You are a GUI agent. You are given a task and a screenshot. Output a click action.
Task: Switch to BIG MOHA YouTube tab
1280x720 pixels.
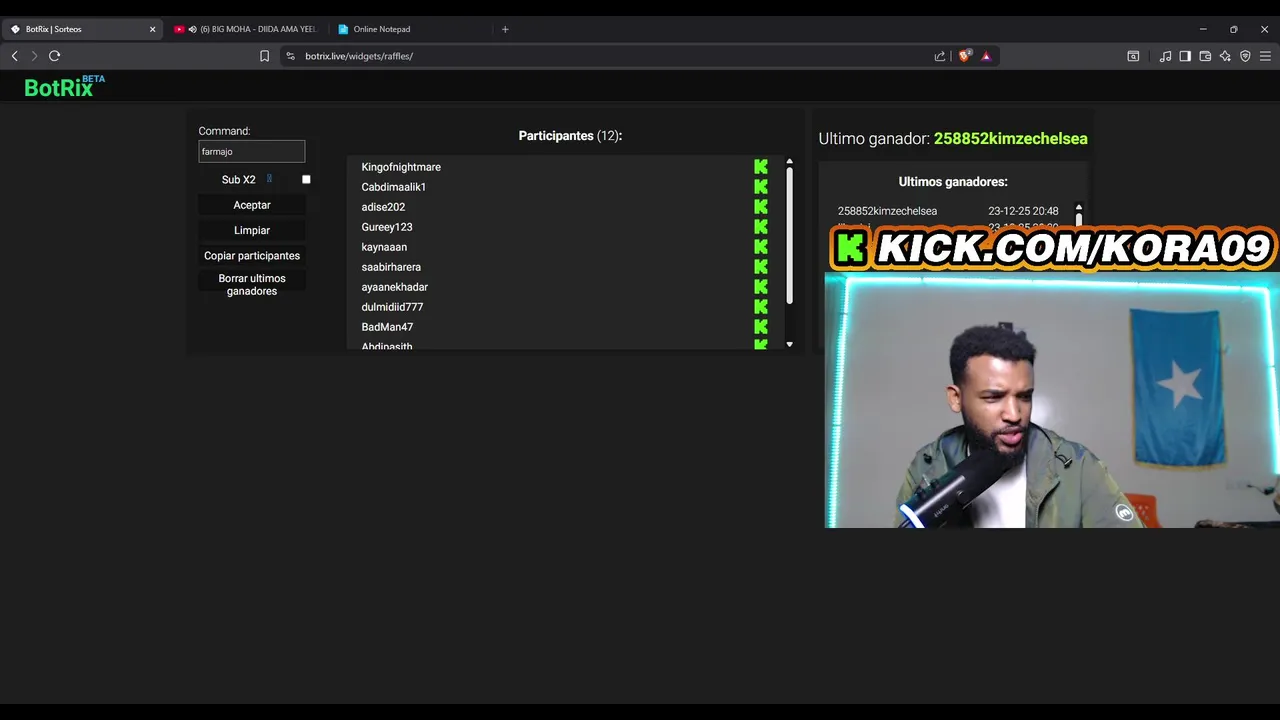(246, 29)
